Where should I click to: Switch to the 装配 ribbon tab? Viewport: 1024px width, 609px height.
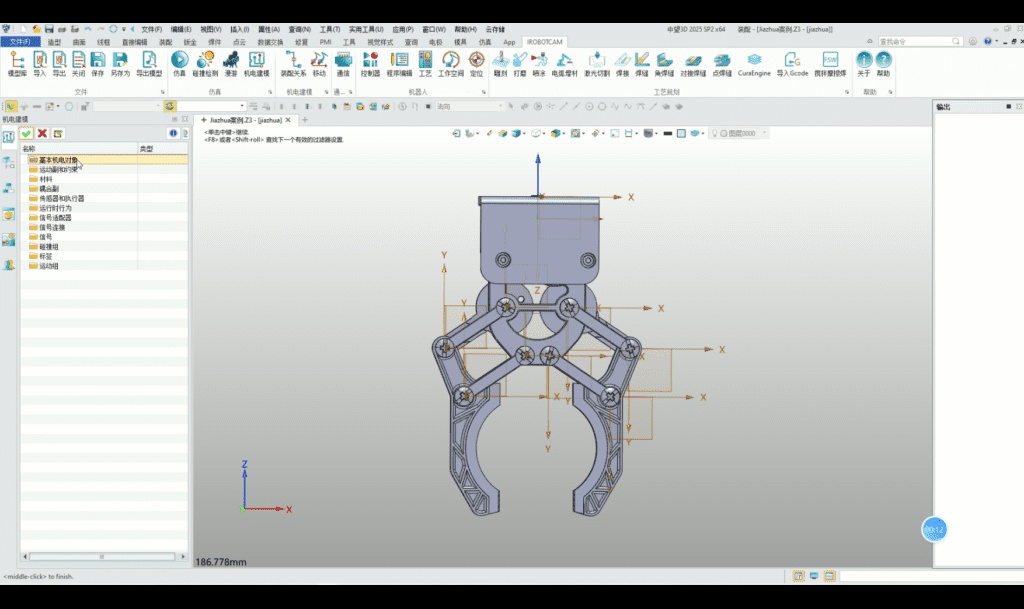click(165, 42)
